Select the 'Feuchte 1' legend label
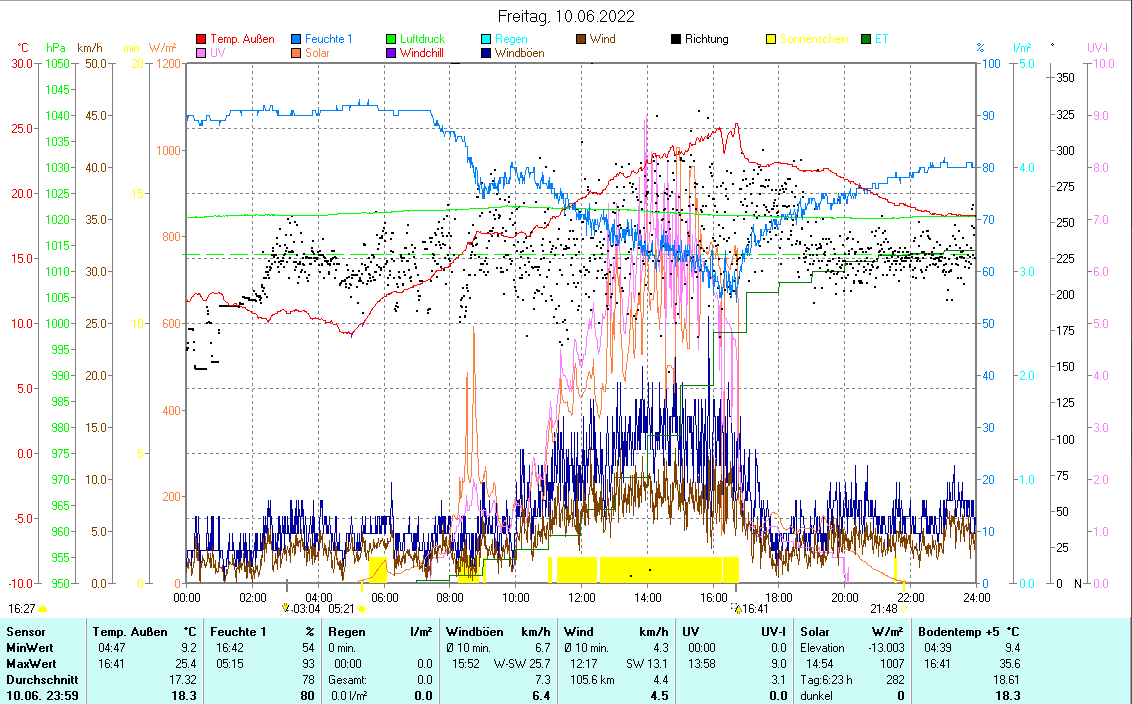Viewport: 1132px width, 704px height. (x=328, y=39)
